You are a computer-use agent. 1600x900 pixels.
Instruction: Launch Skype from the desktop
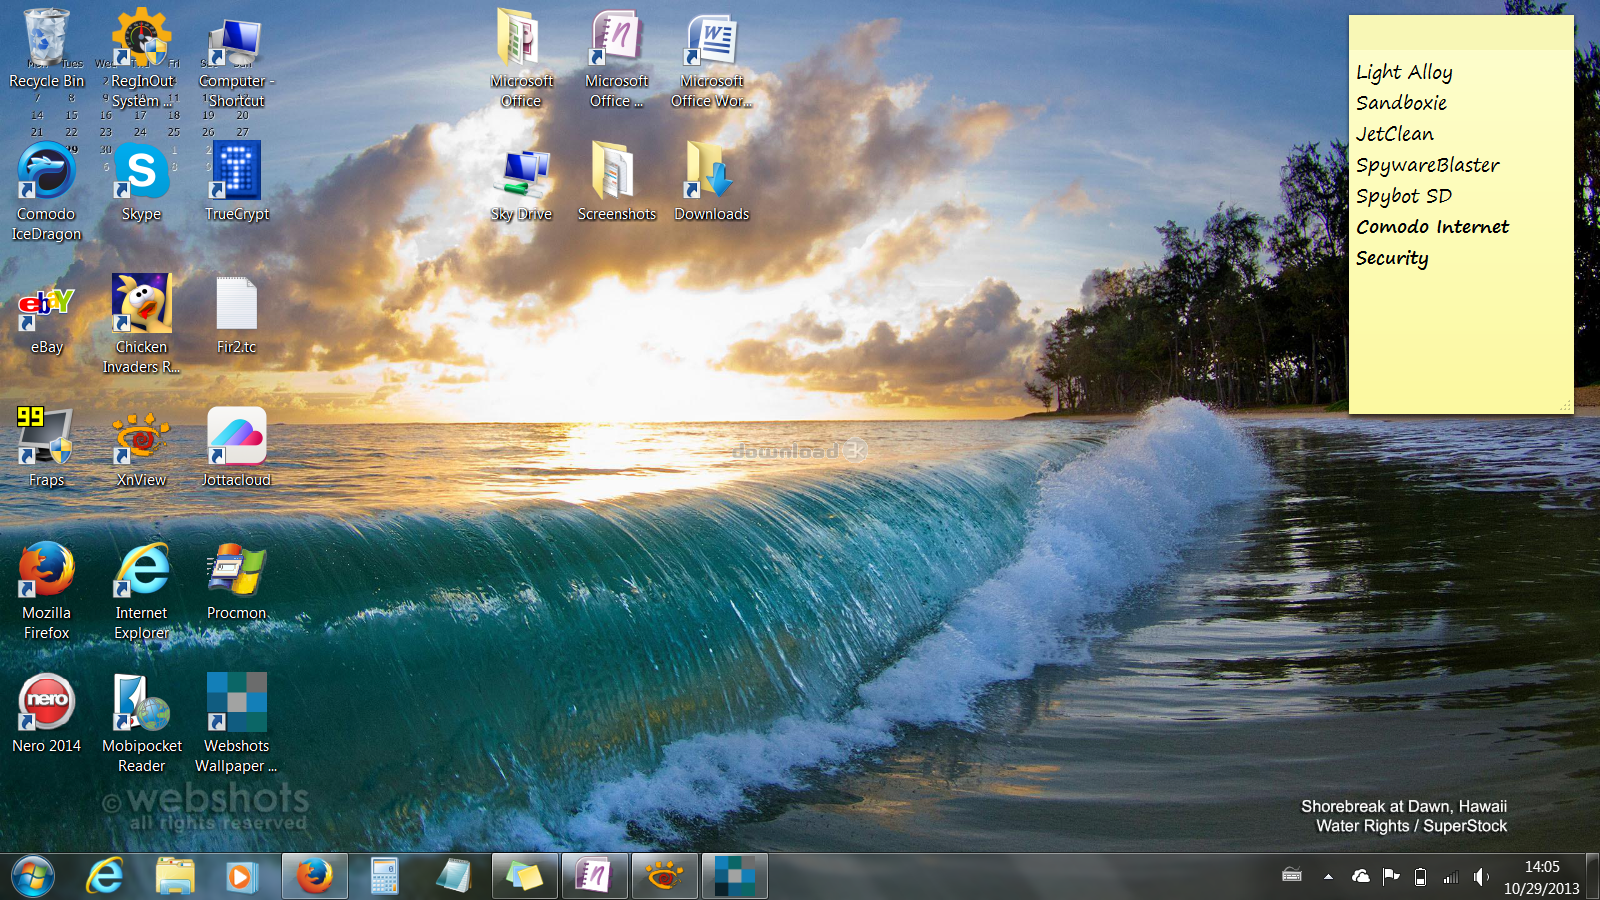point(141,173)
